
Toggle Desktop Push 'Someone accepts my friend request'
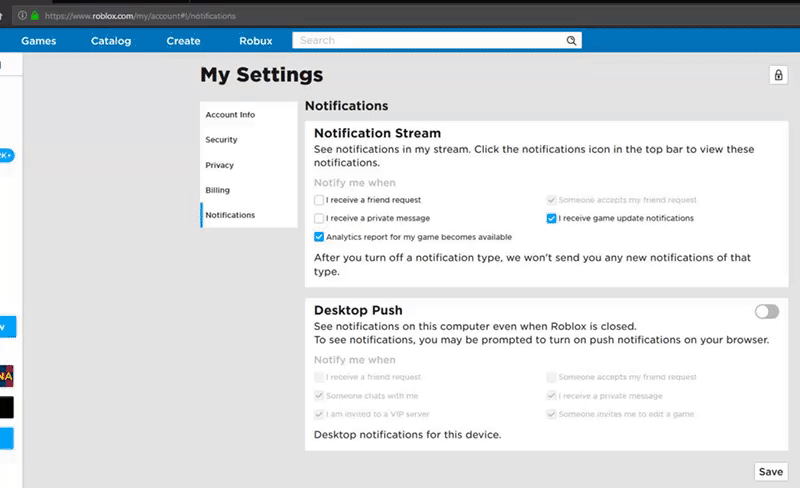[x=551, y=377]
